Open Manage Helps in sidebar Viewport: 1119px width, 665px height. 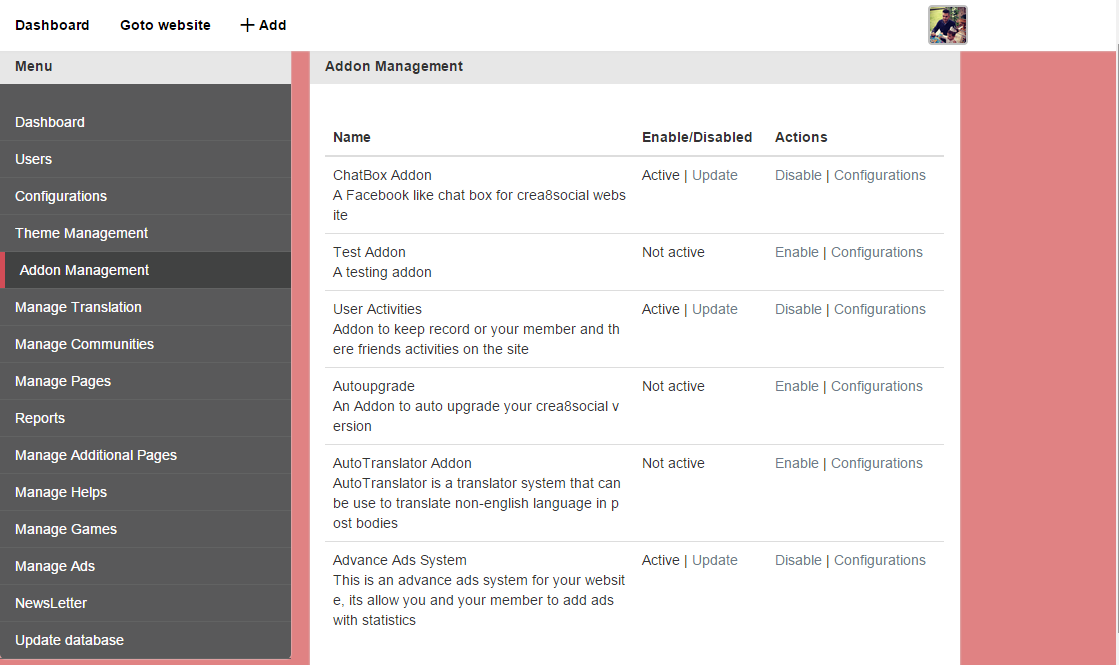pyautogui.click(x=146, y=492)
